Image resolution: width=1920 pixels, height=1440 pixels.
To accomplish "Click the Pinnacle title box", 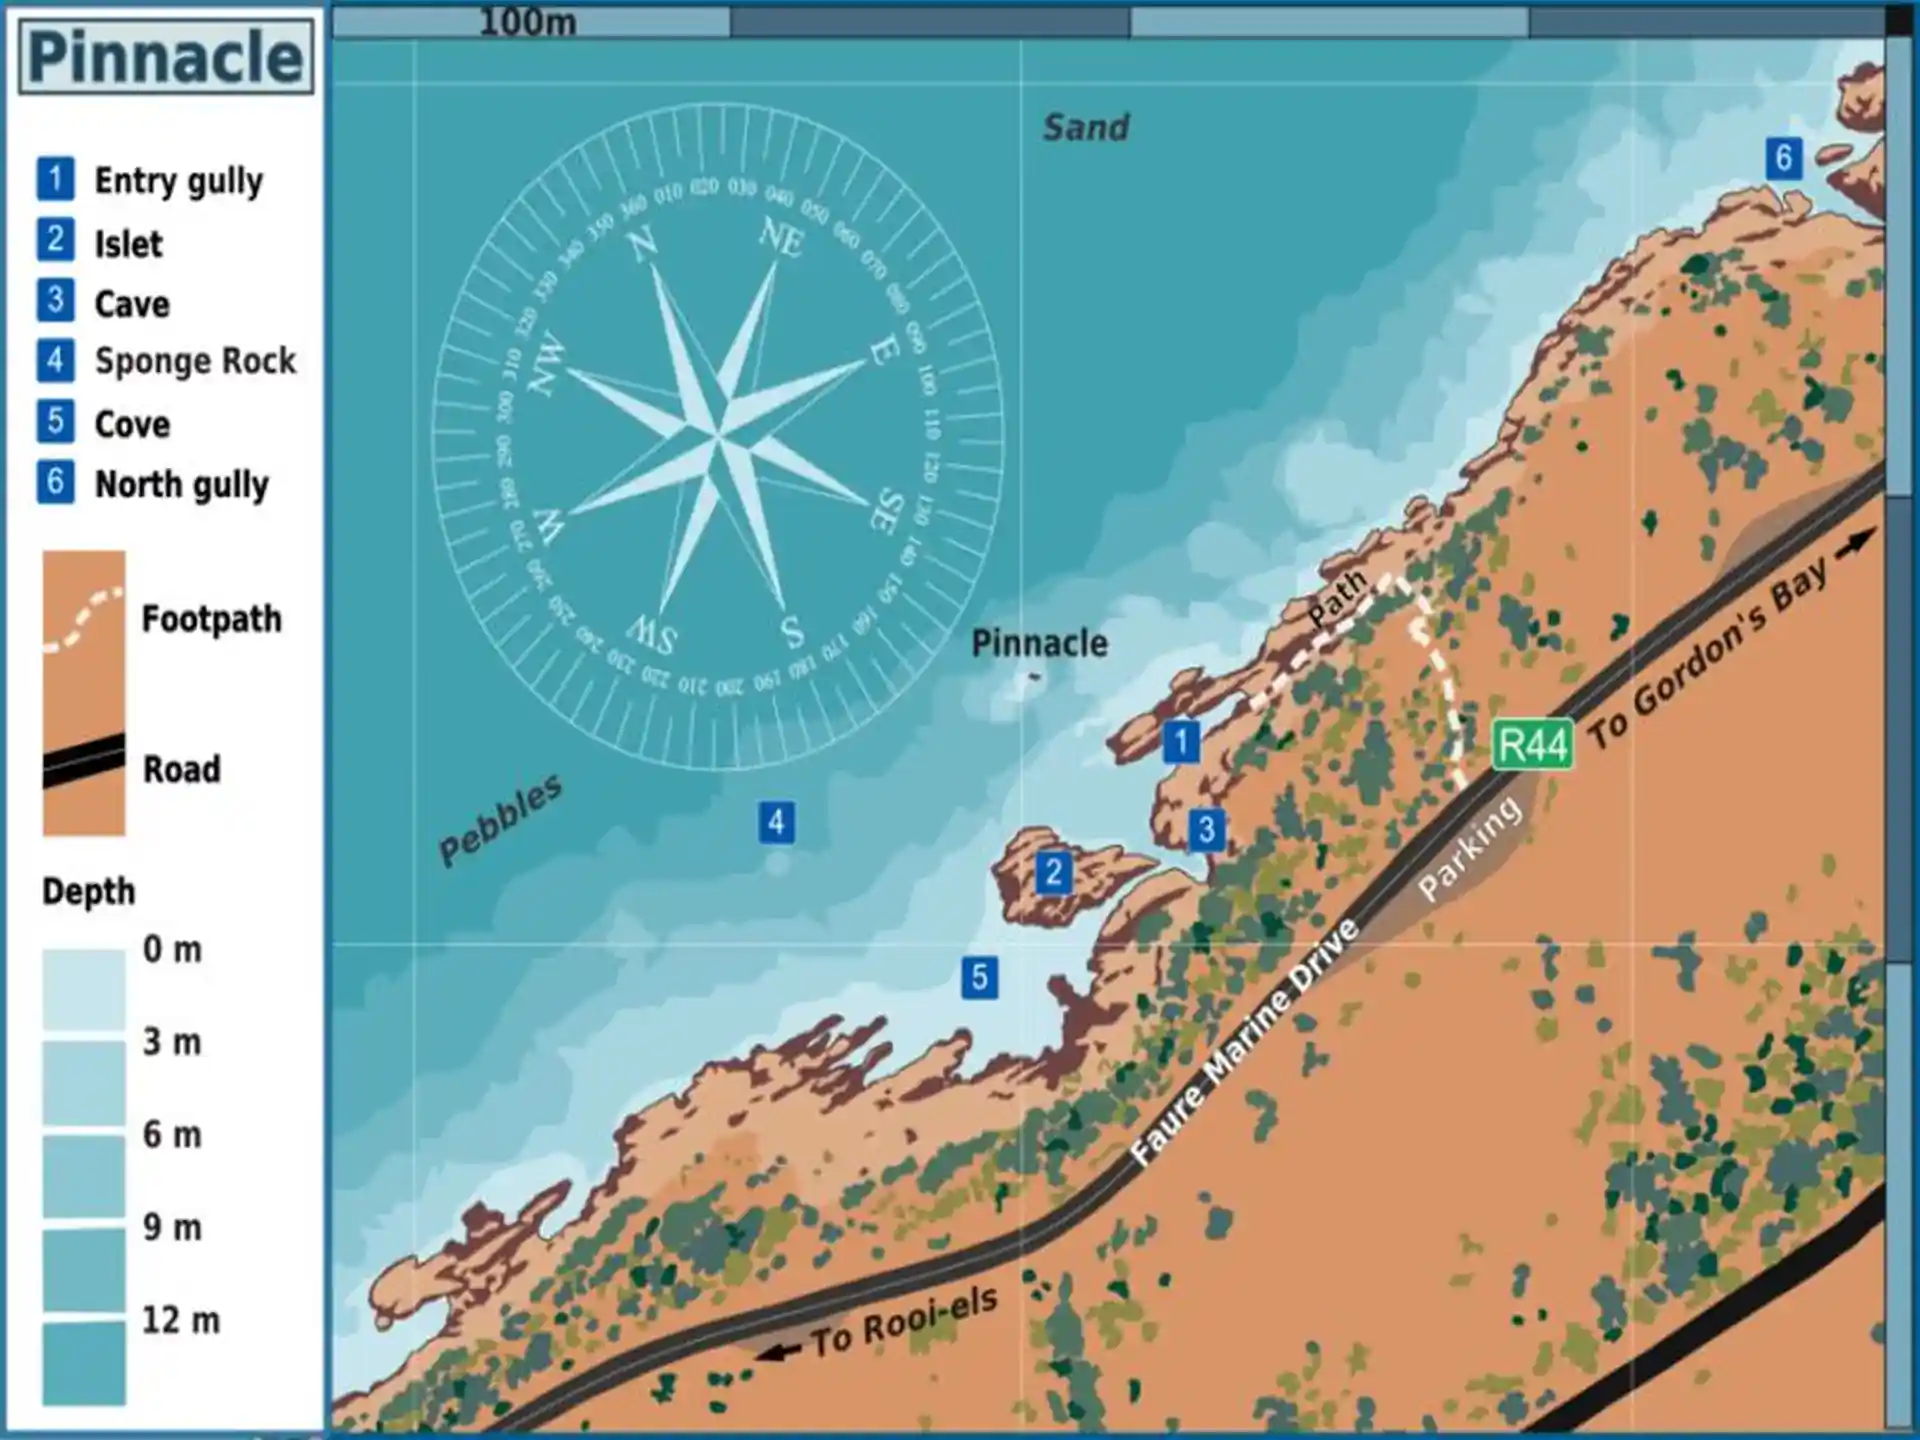I will coord(166,57).
